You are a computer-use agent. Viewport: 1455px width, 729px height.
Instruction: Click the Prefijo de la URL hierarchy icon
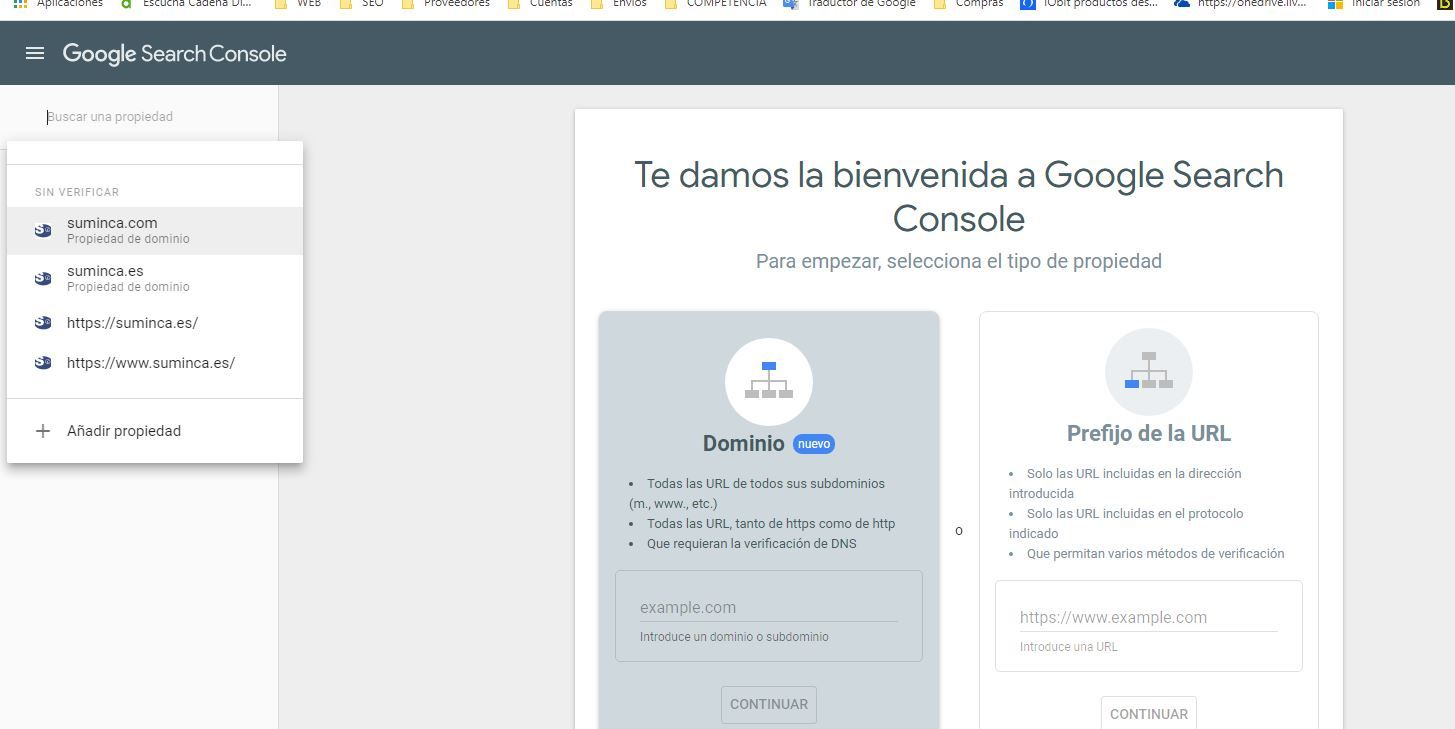[x=1149, y=371]
